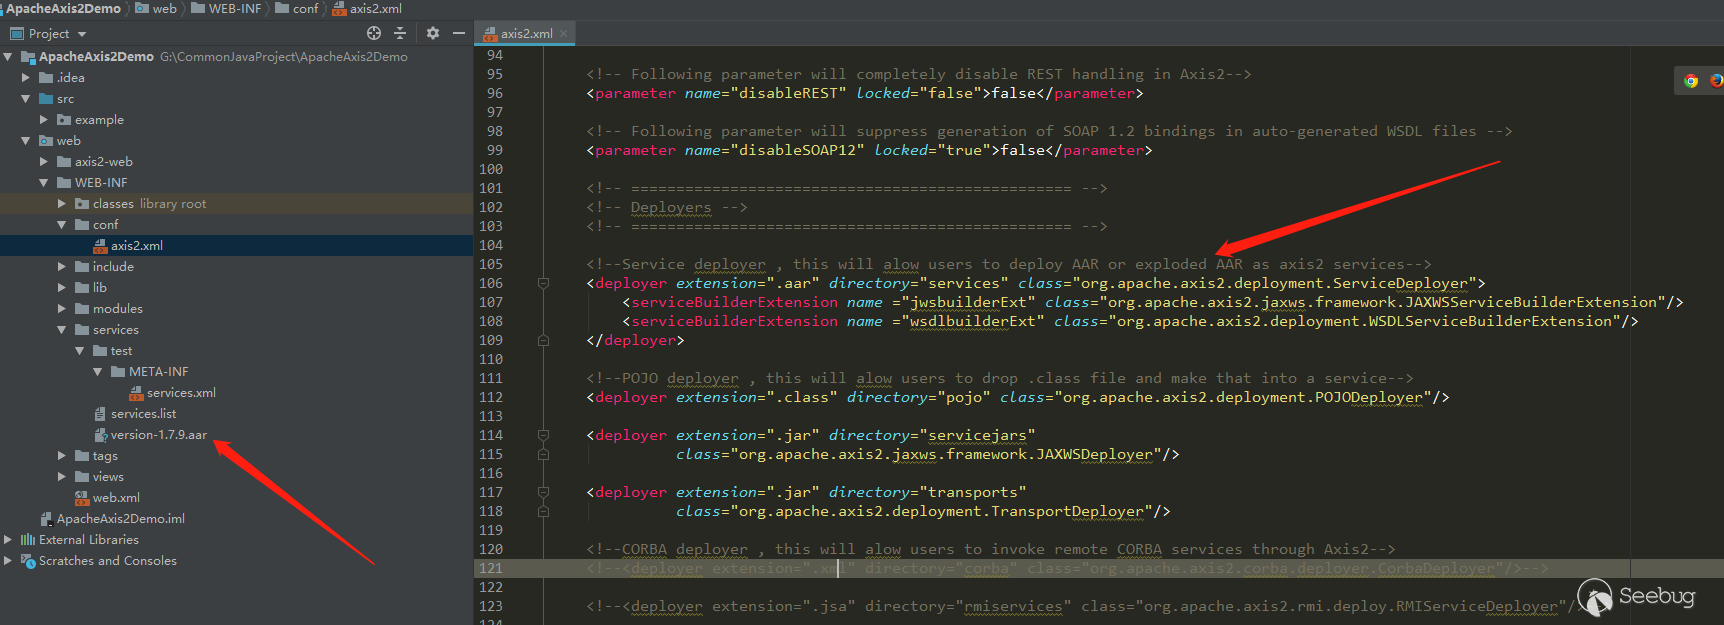Screen dimensions: 1724x625
Task: Click the Locate/Scroll from Source crosshair icon
Action: (x=374, y=33)
